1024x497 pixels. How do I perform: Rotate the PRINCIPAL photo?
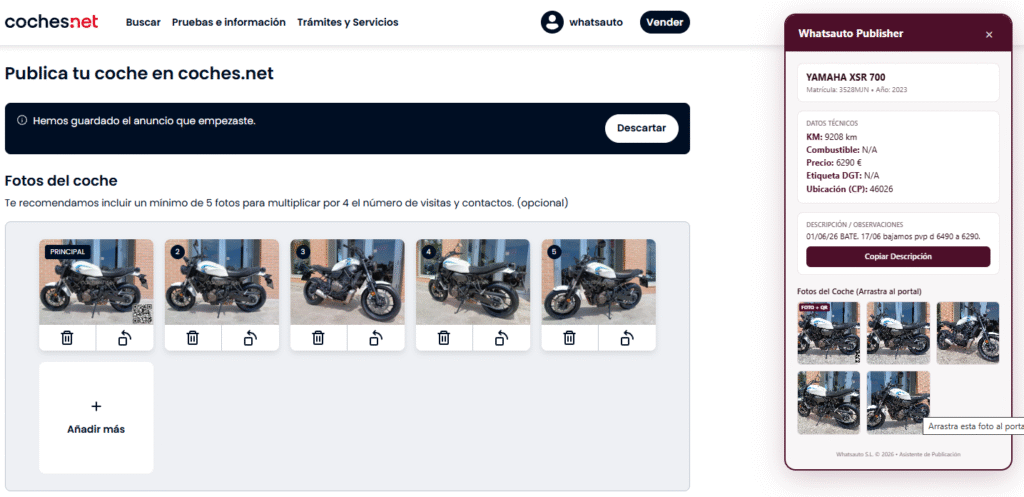[125, 338]
